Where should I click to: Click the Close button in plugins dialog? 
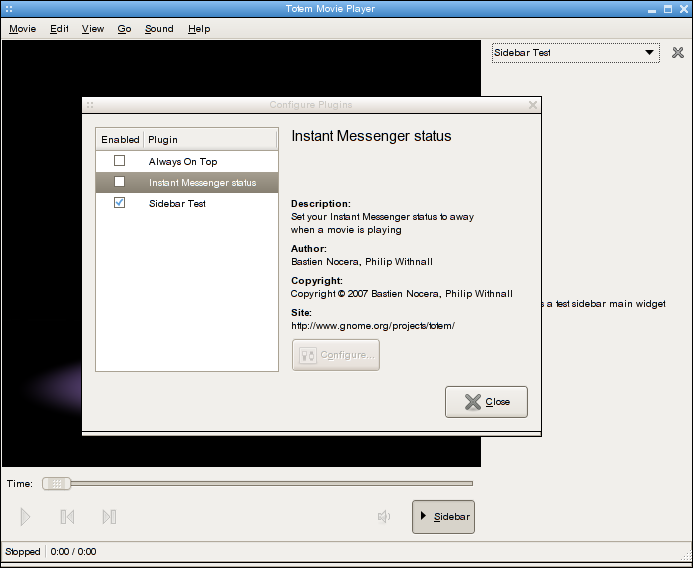coord(486,402)
